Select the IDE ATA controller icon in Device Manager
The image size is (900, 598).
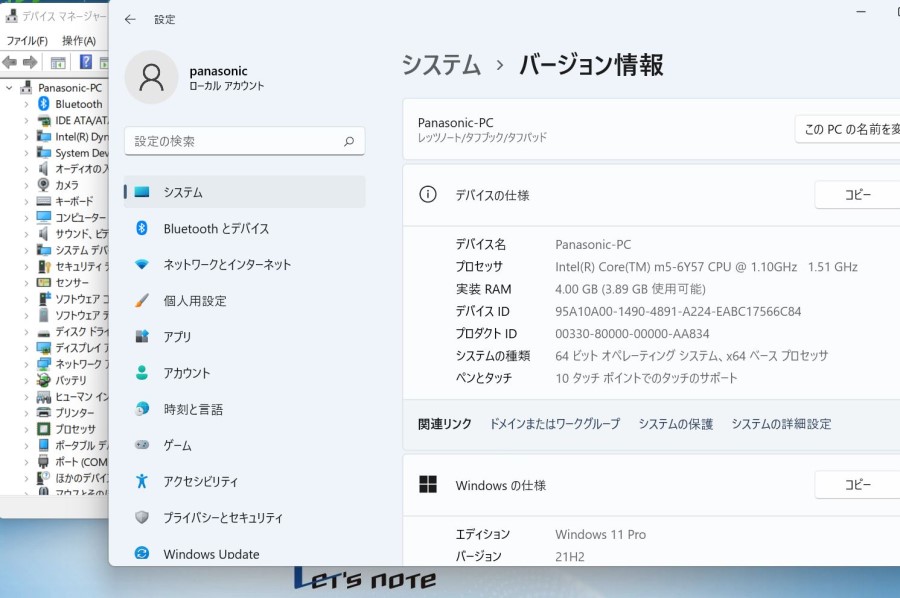44,121
